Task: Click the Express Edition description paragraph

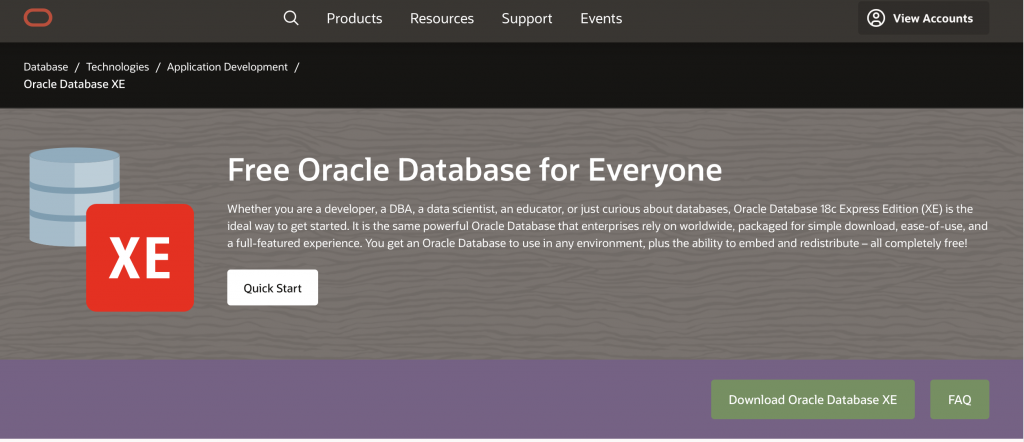Action: point(600,226)
